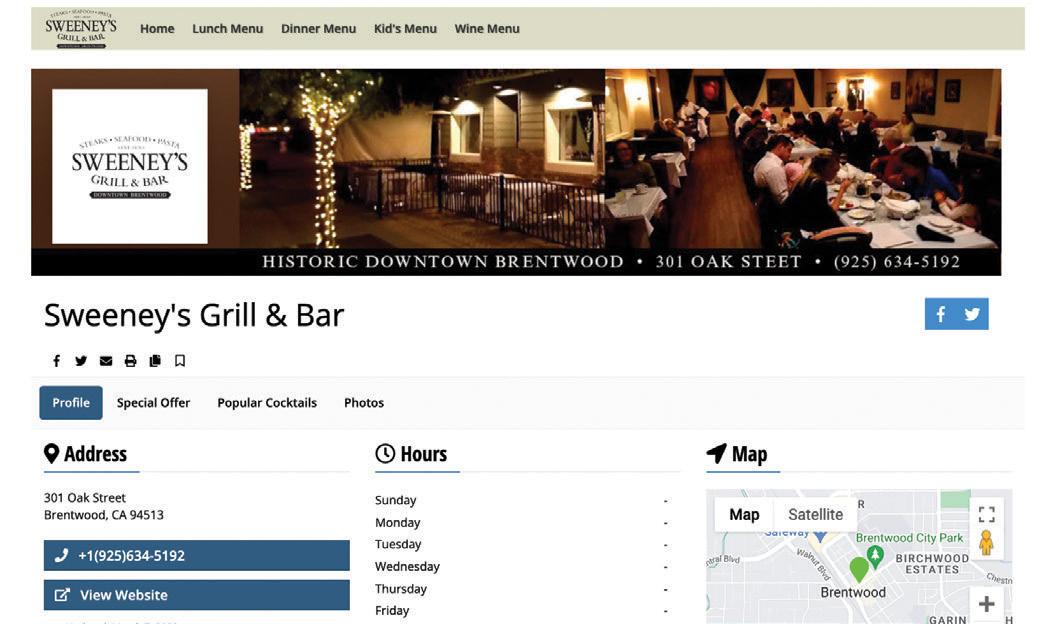Switch map to Satellite view

(x=815, y=515)
